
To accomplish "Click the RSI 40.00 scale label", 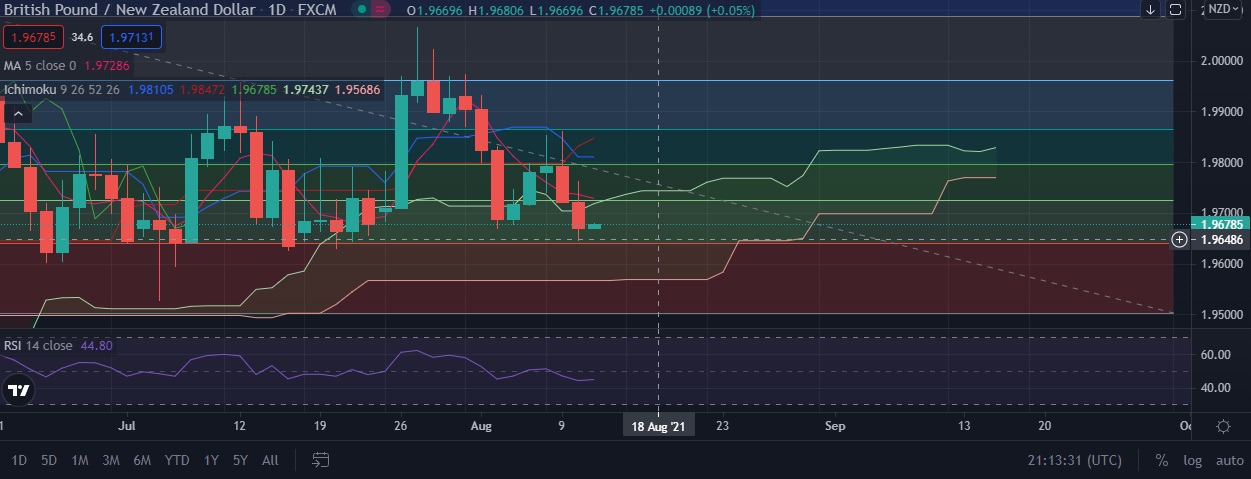I will click(1214, 388).
